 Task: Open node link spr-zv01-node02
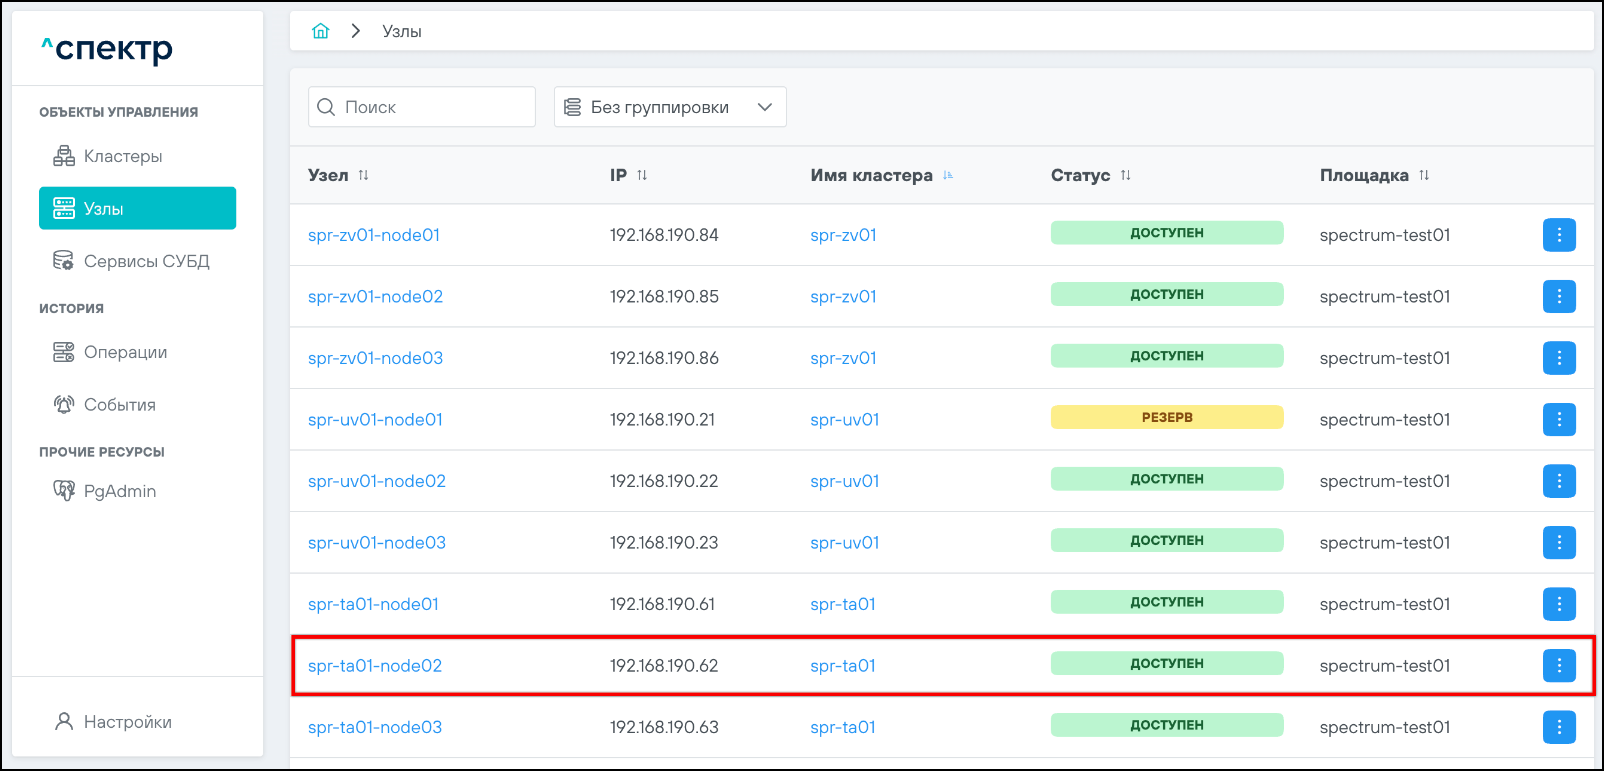375,297
